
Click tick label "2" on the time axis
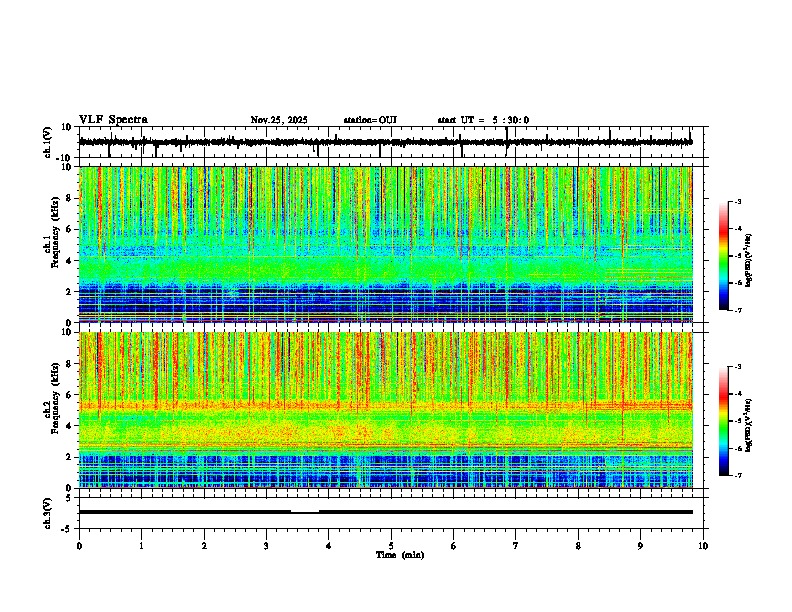(x=204, y=546)
